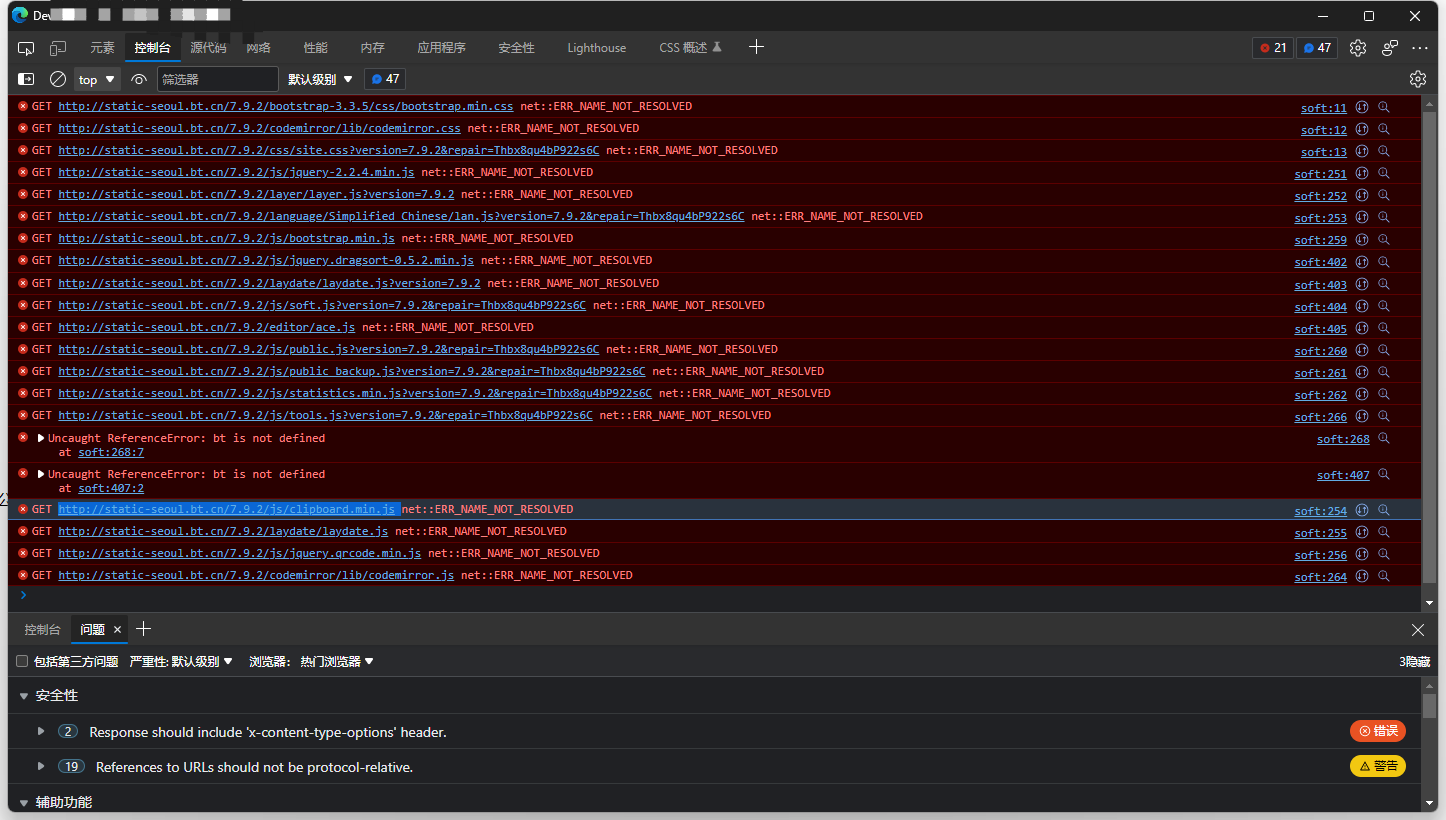Open the soft:11 source link
This screenshot has height=820, width=1446.
click(1324, 108)
